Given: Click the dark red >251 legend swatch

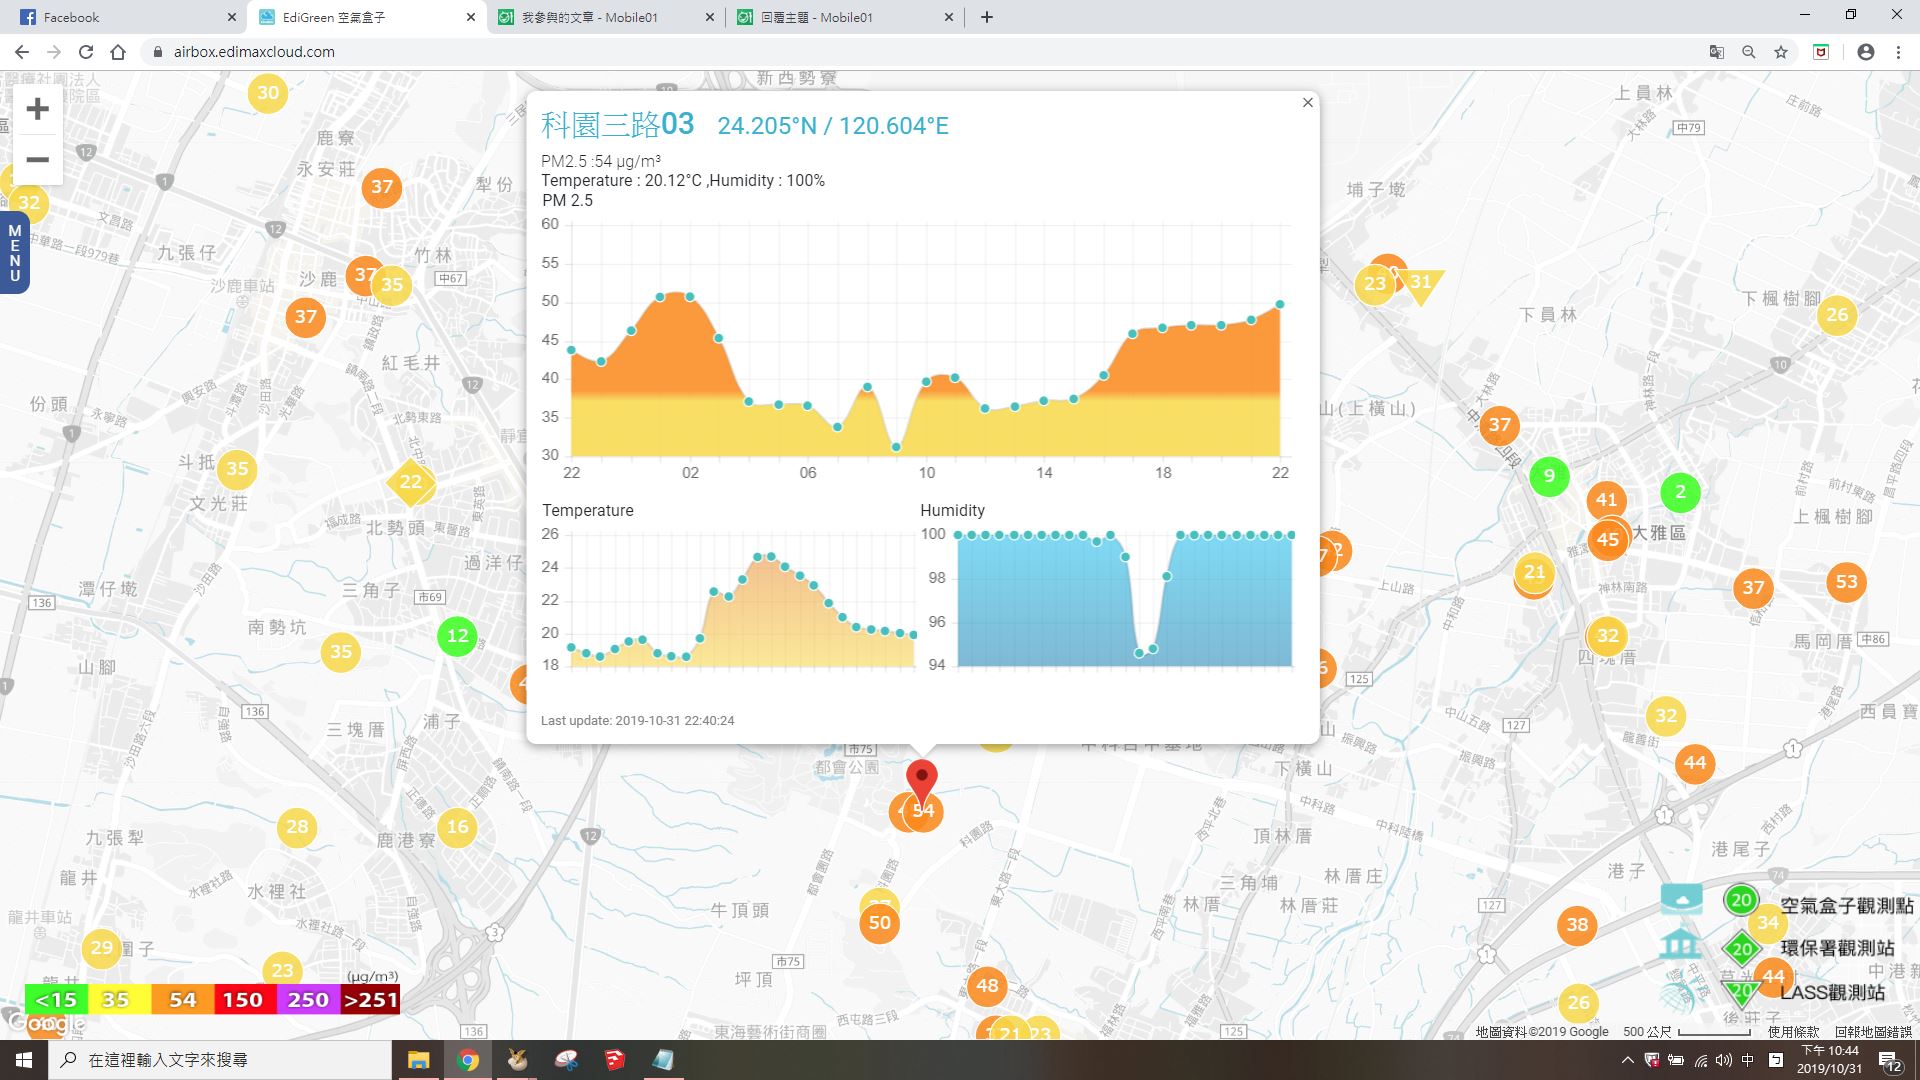Looking at the screenshot, I should [370, 1000].
